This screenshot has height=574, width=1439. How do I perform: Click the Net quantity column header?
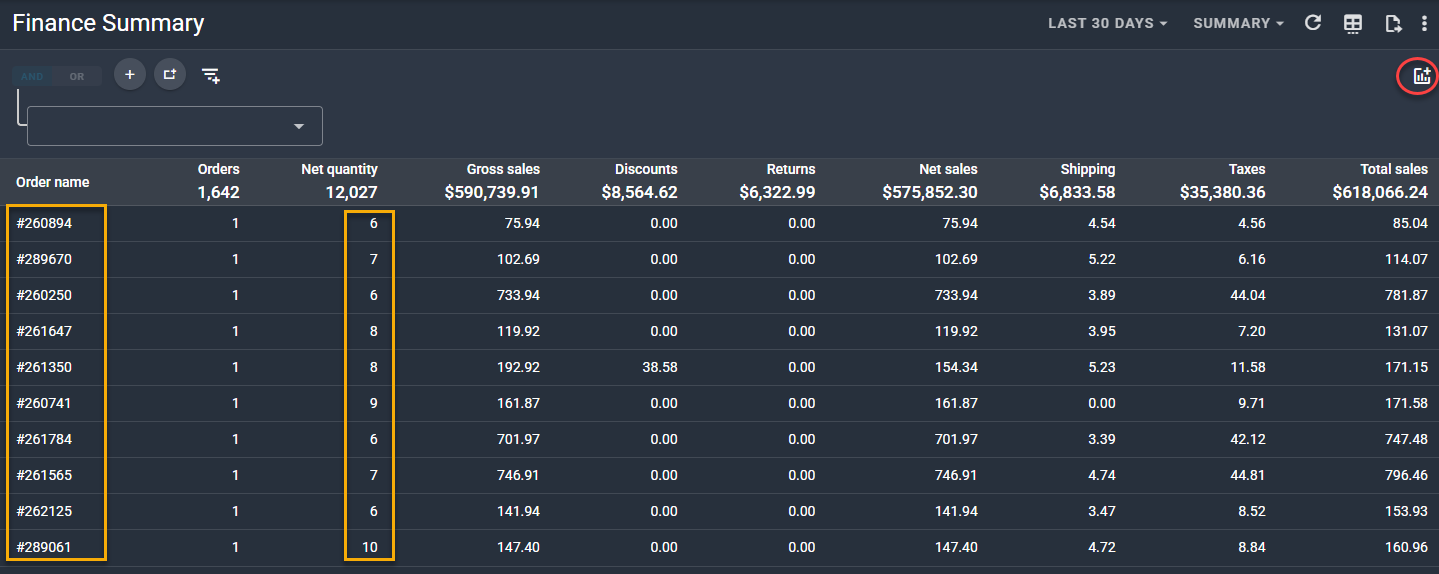point(339,169)
